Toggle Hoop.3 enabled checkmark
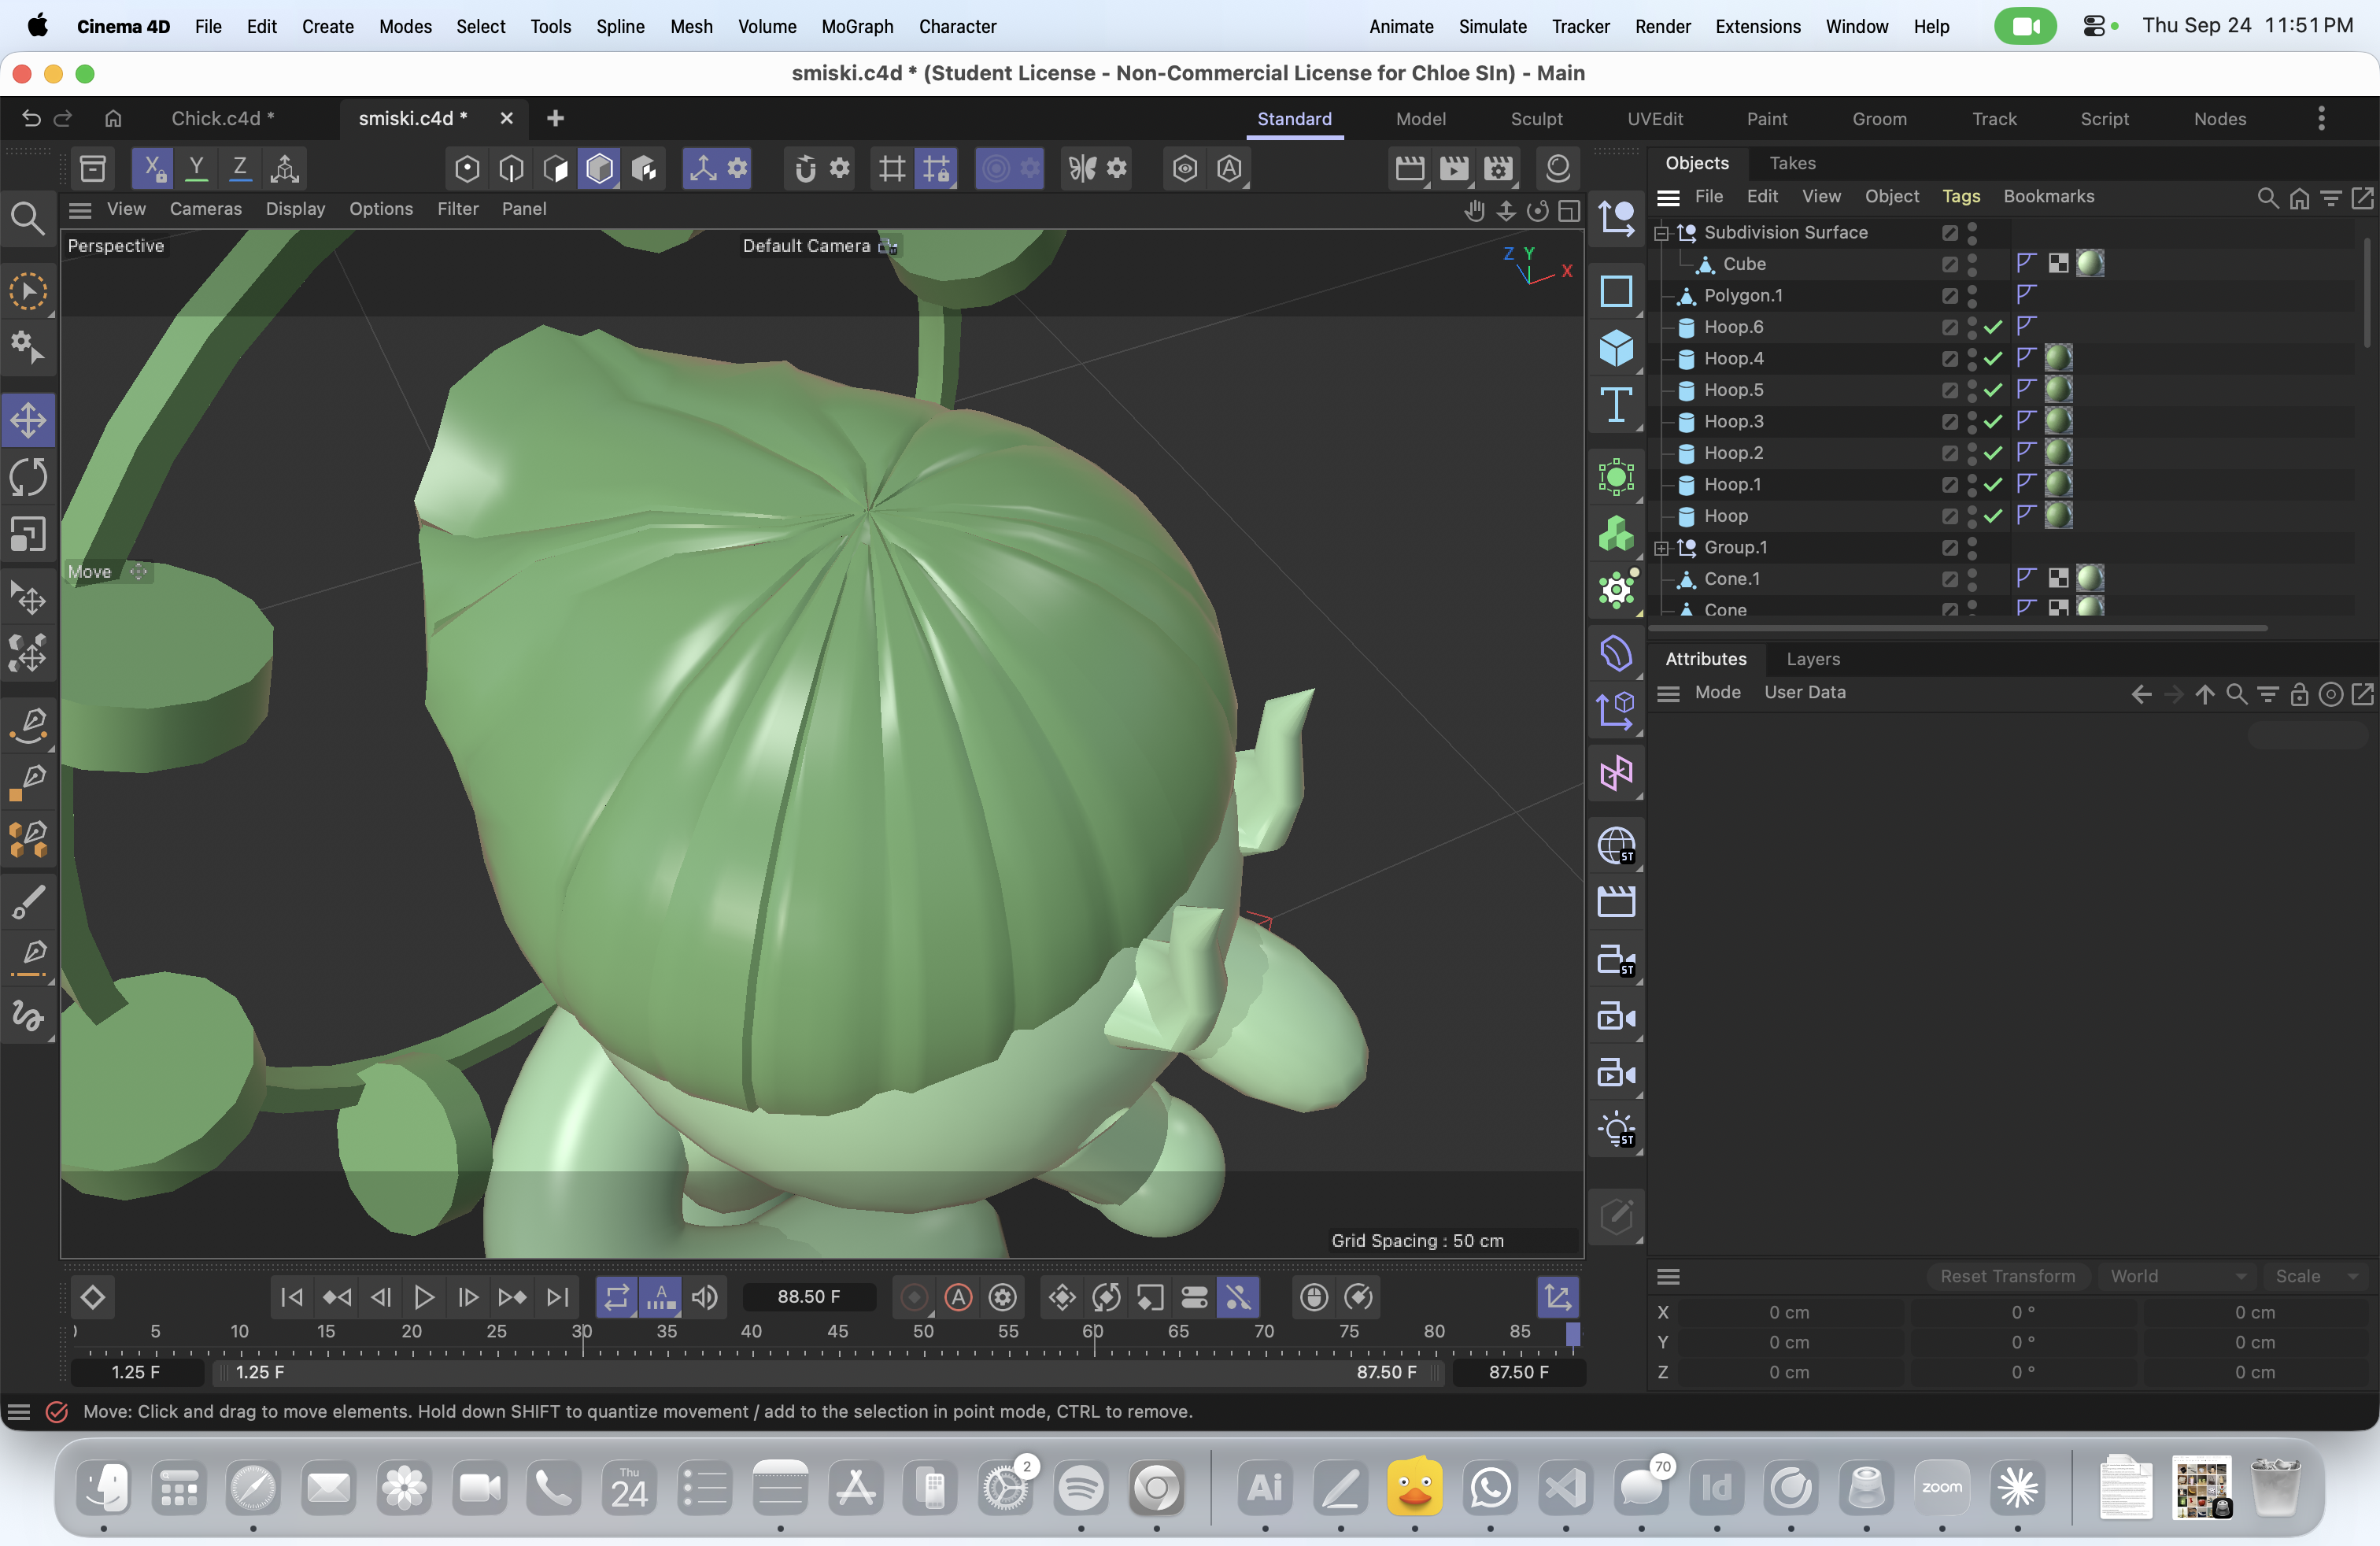2380x1546 pixels. 1993,422
